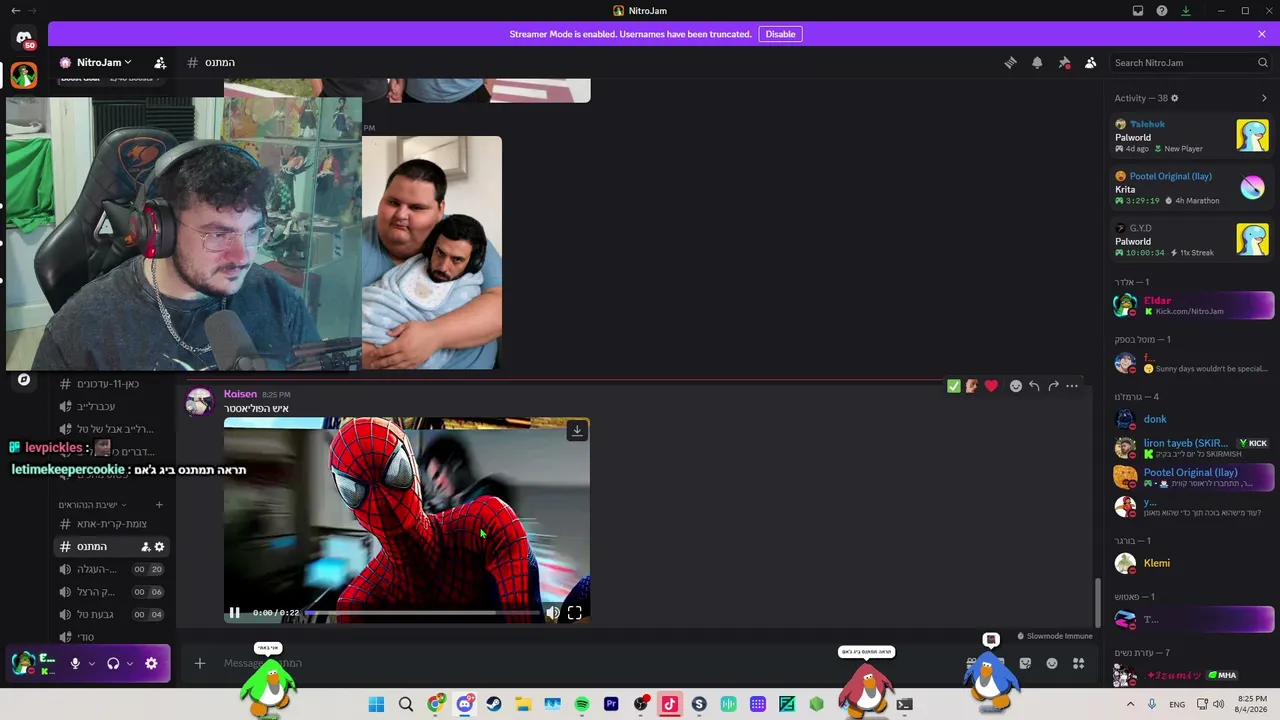Image resolution: width=1280 pixels, height=720 pixels.
Task: Click the plus attachment button in message box
Action: click(x=200, y=663)
